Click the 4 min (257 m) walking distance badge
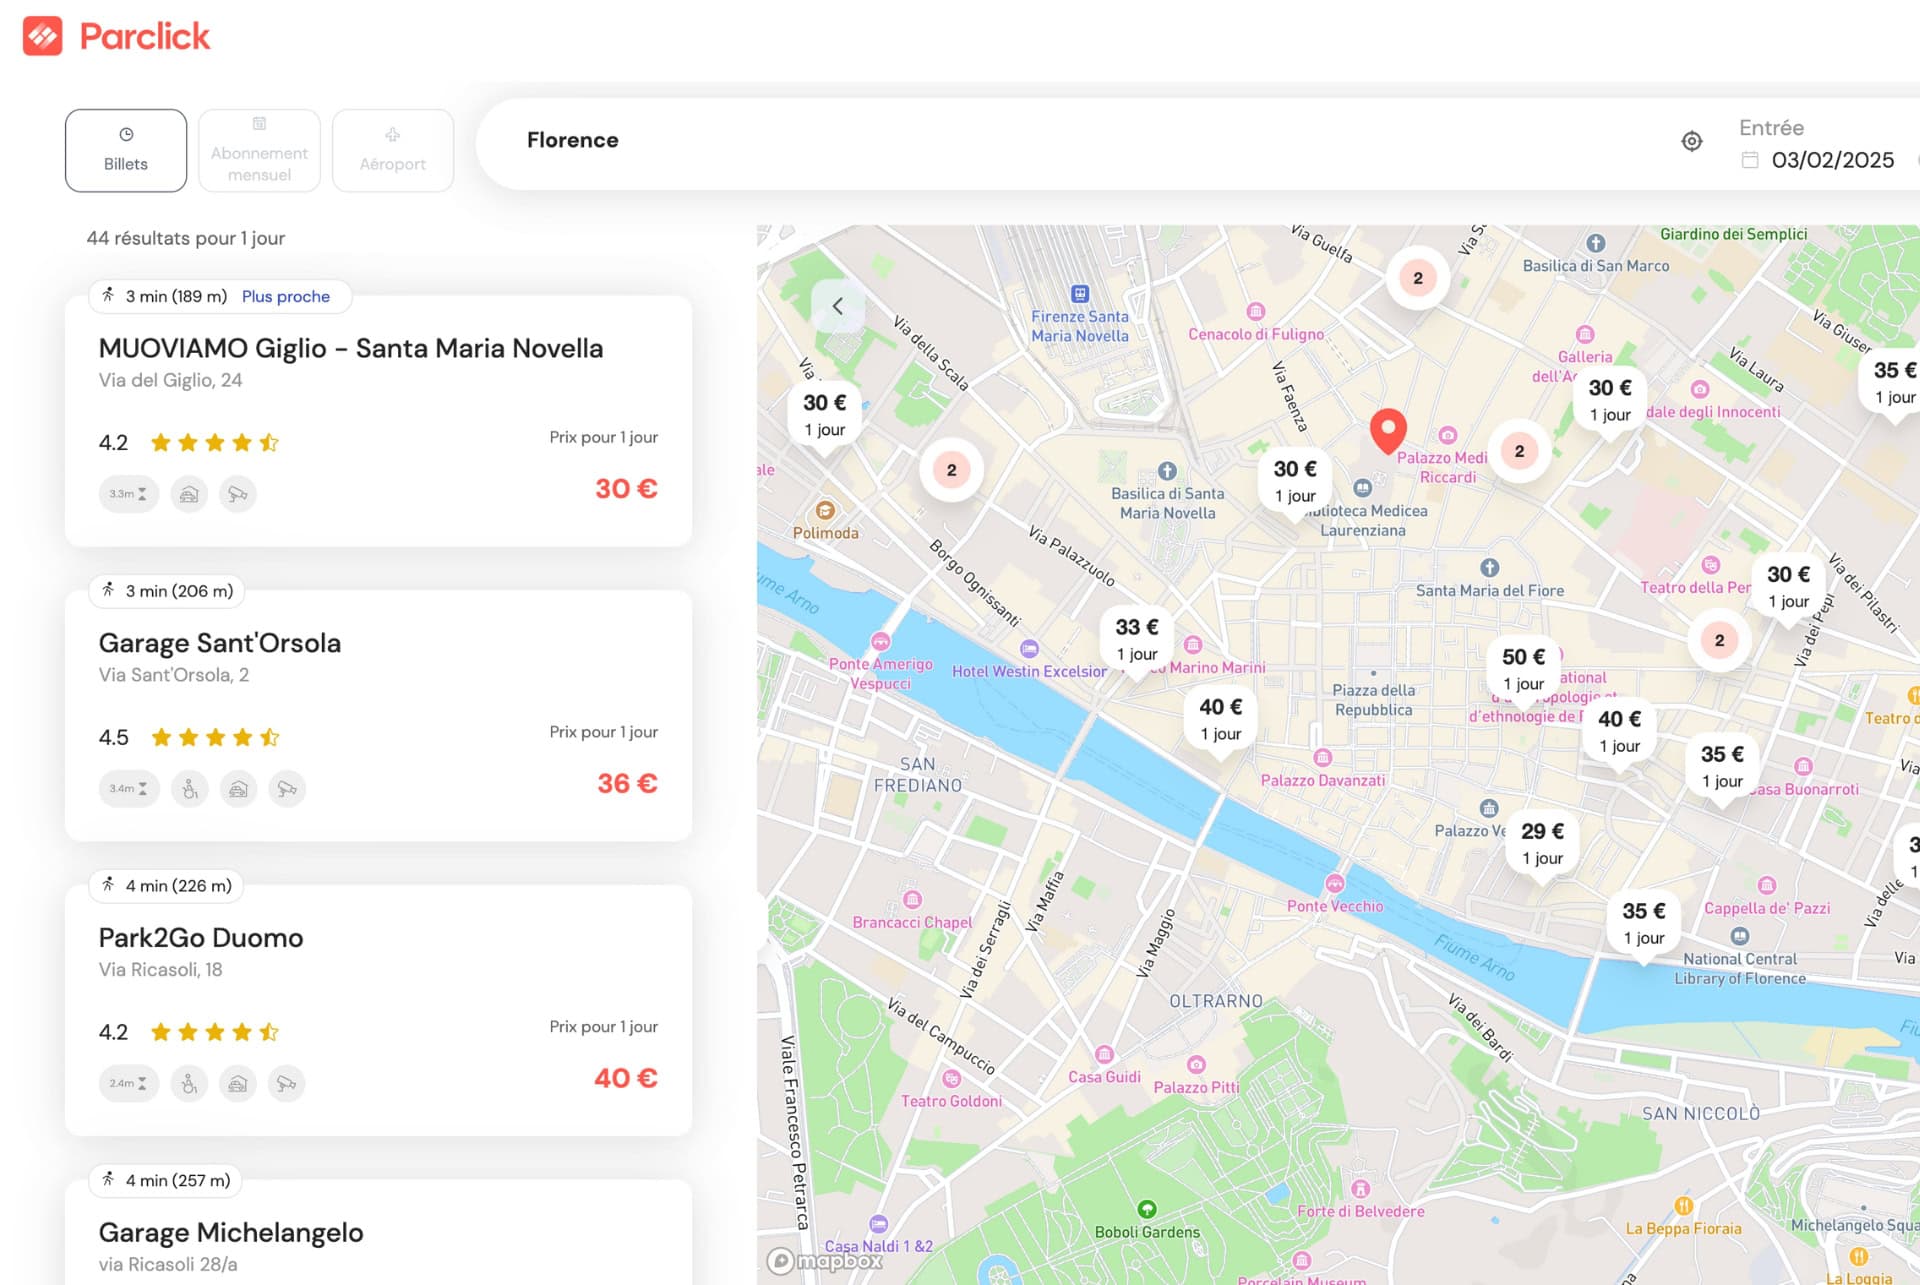The height and width of the screenshot is (1285, 1920). coord(166,1180)
